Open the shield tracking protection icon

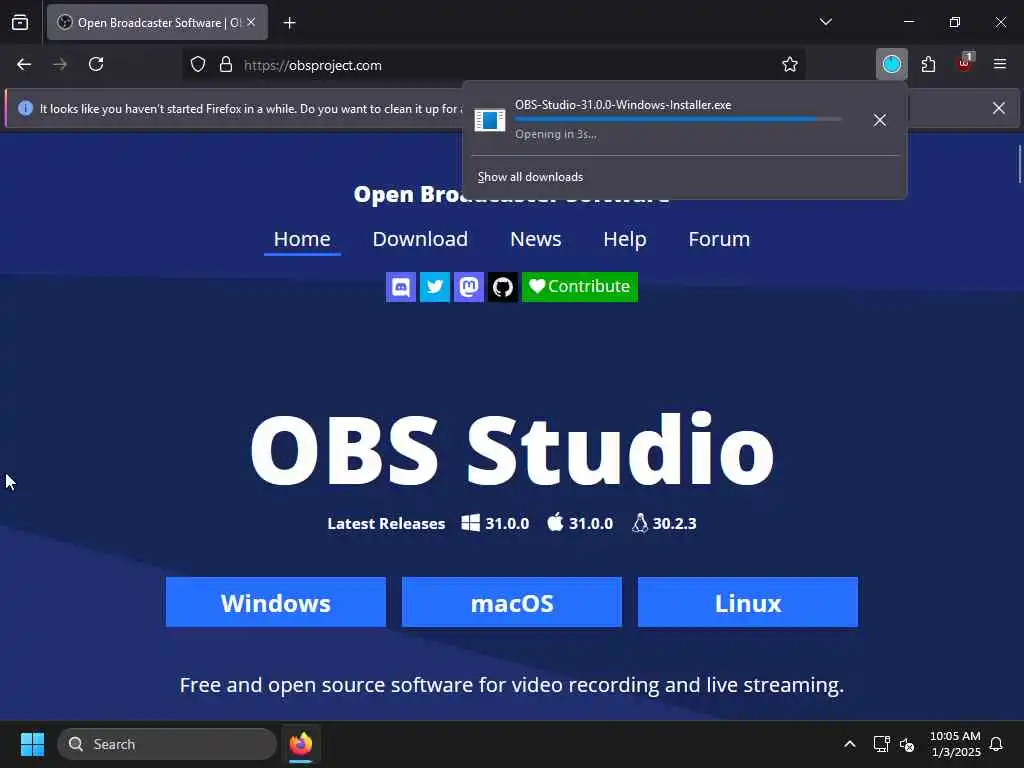[198, 65]
